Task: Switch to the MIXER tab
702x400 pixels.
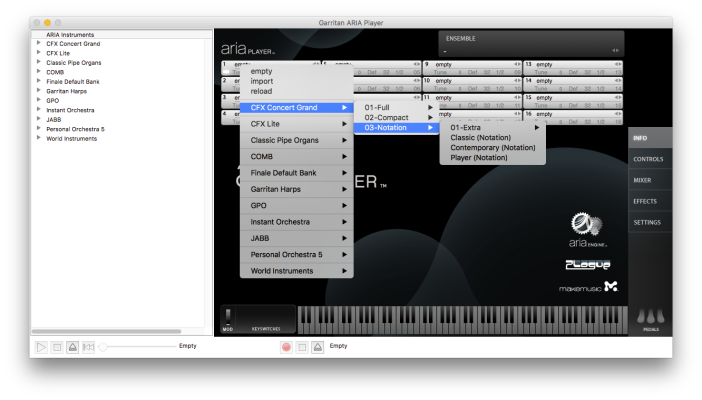Action: pyautogui.click(x=650, y=180)
